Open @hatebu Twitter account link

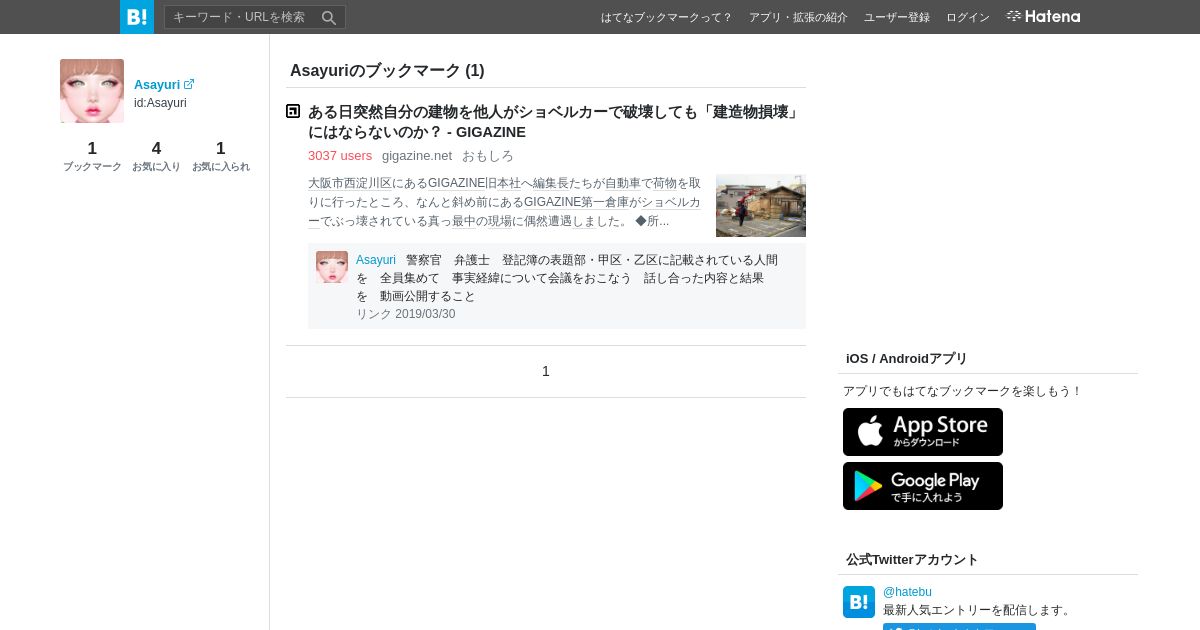pos(907,592)
